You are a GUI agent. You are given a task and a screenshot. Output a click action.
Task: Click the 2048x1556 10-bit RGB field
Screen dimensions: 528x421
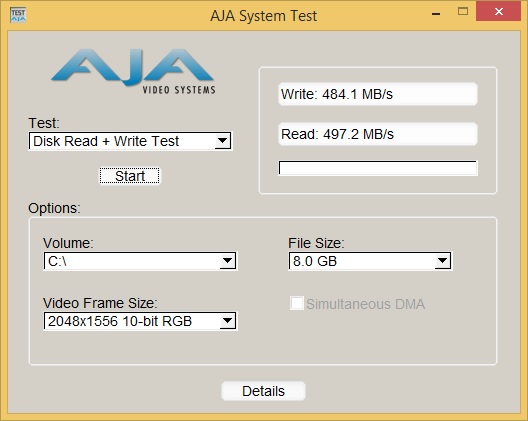(140, 321)
